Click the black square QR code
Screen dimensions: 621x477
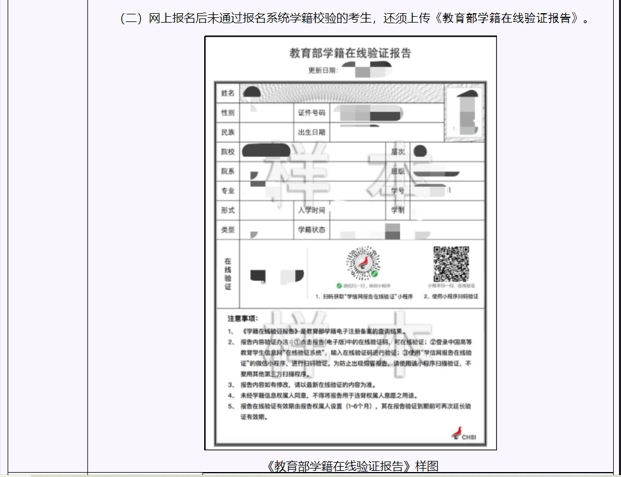(451, 264)
